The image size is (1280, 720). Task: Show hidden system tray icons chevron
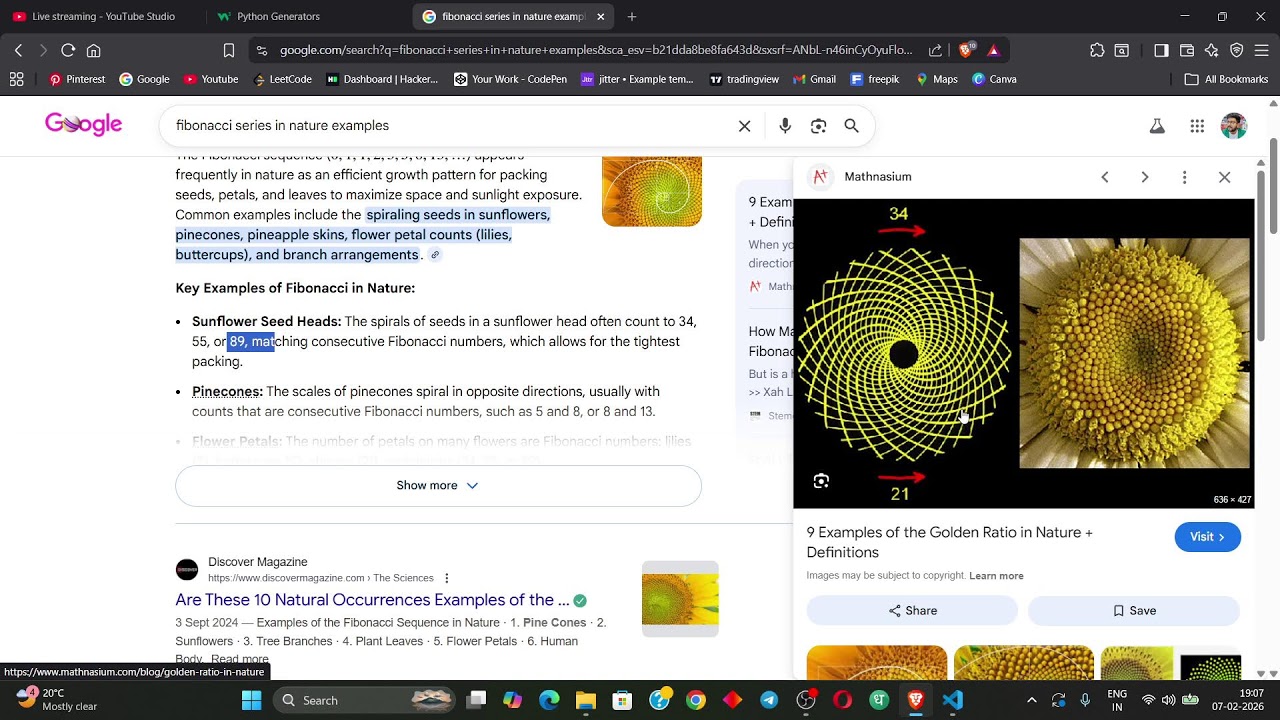tap(1032, 700)
